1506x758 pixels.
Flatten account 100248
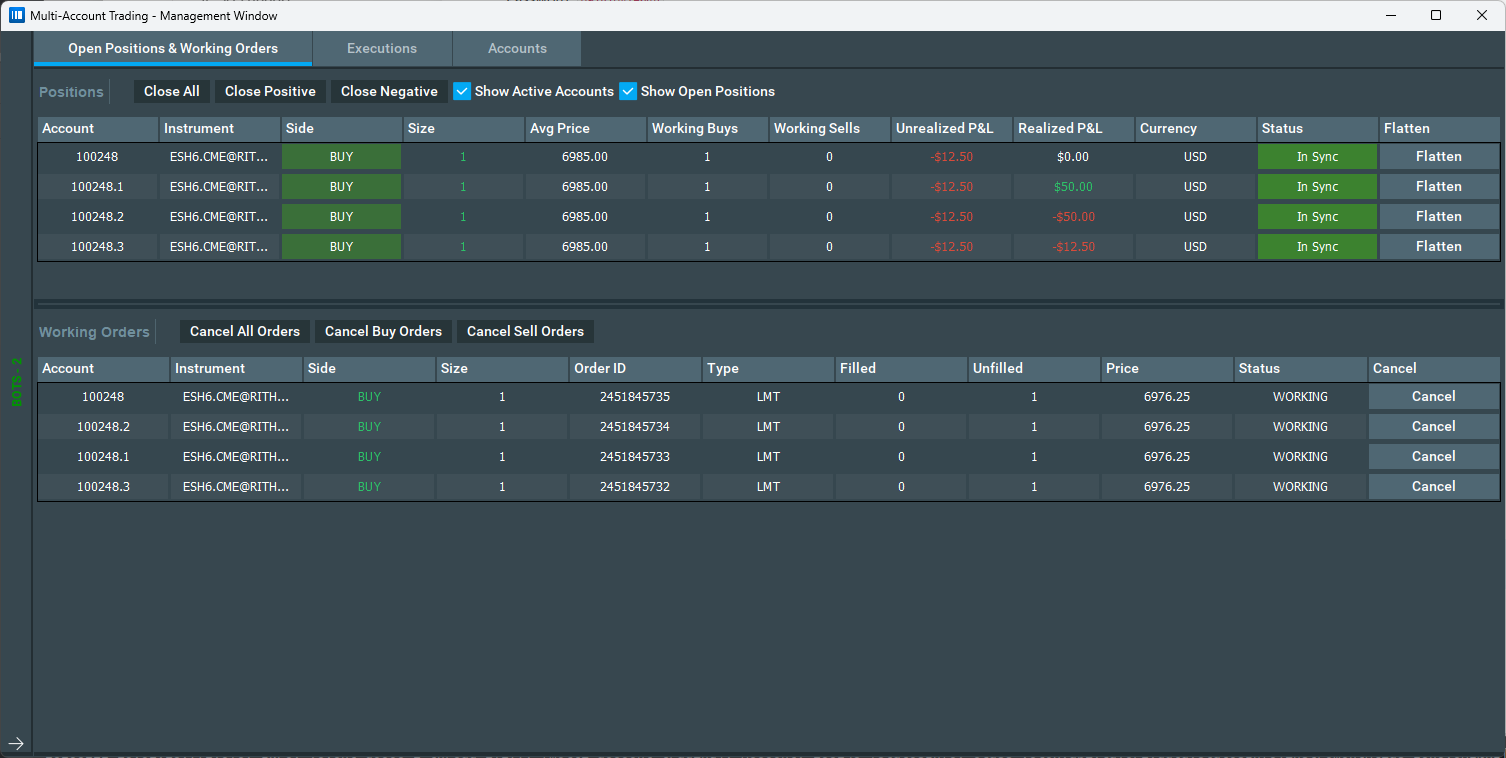[x=1439, y=156]
